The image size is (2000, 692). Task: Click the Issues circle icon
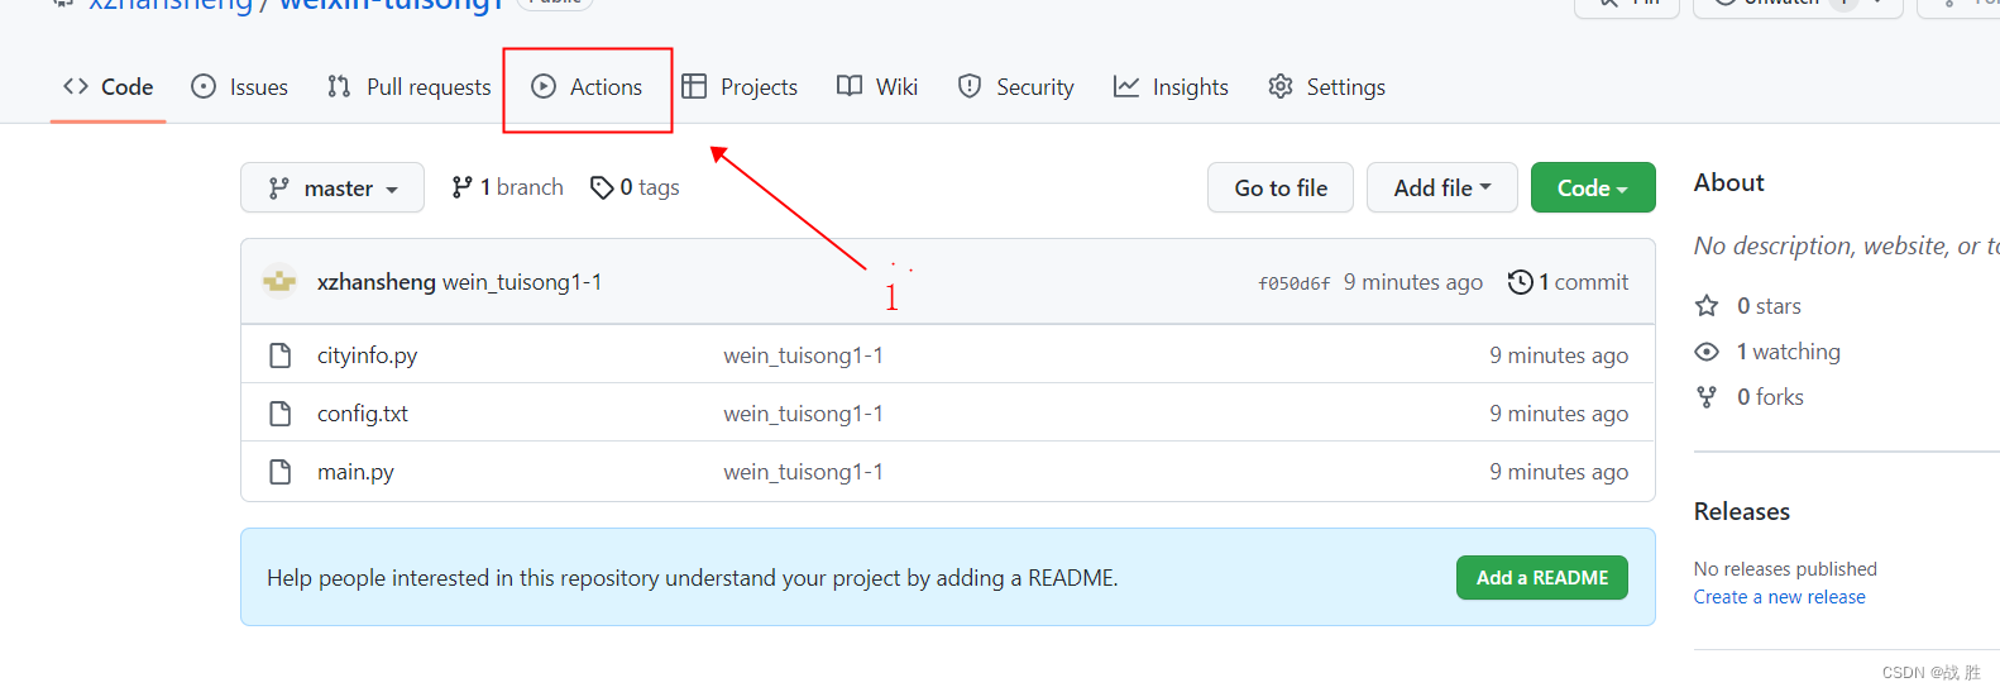point(203,87)
